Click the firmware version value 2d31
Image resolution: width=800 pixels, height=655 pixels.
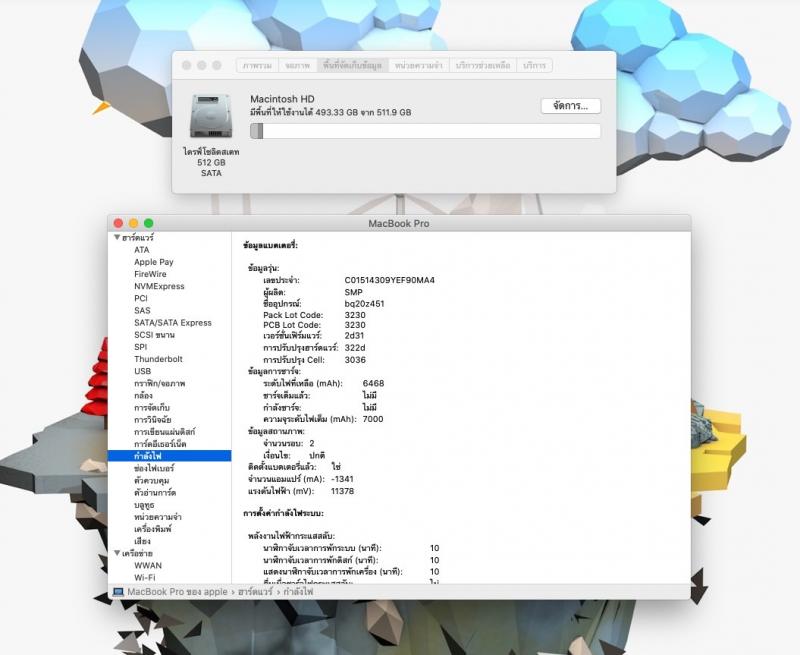[354, 336]
